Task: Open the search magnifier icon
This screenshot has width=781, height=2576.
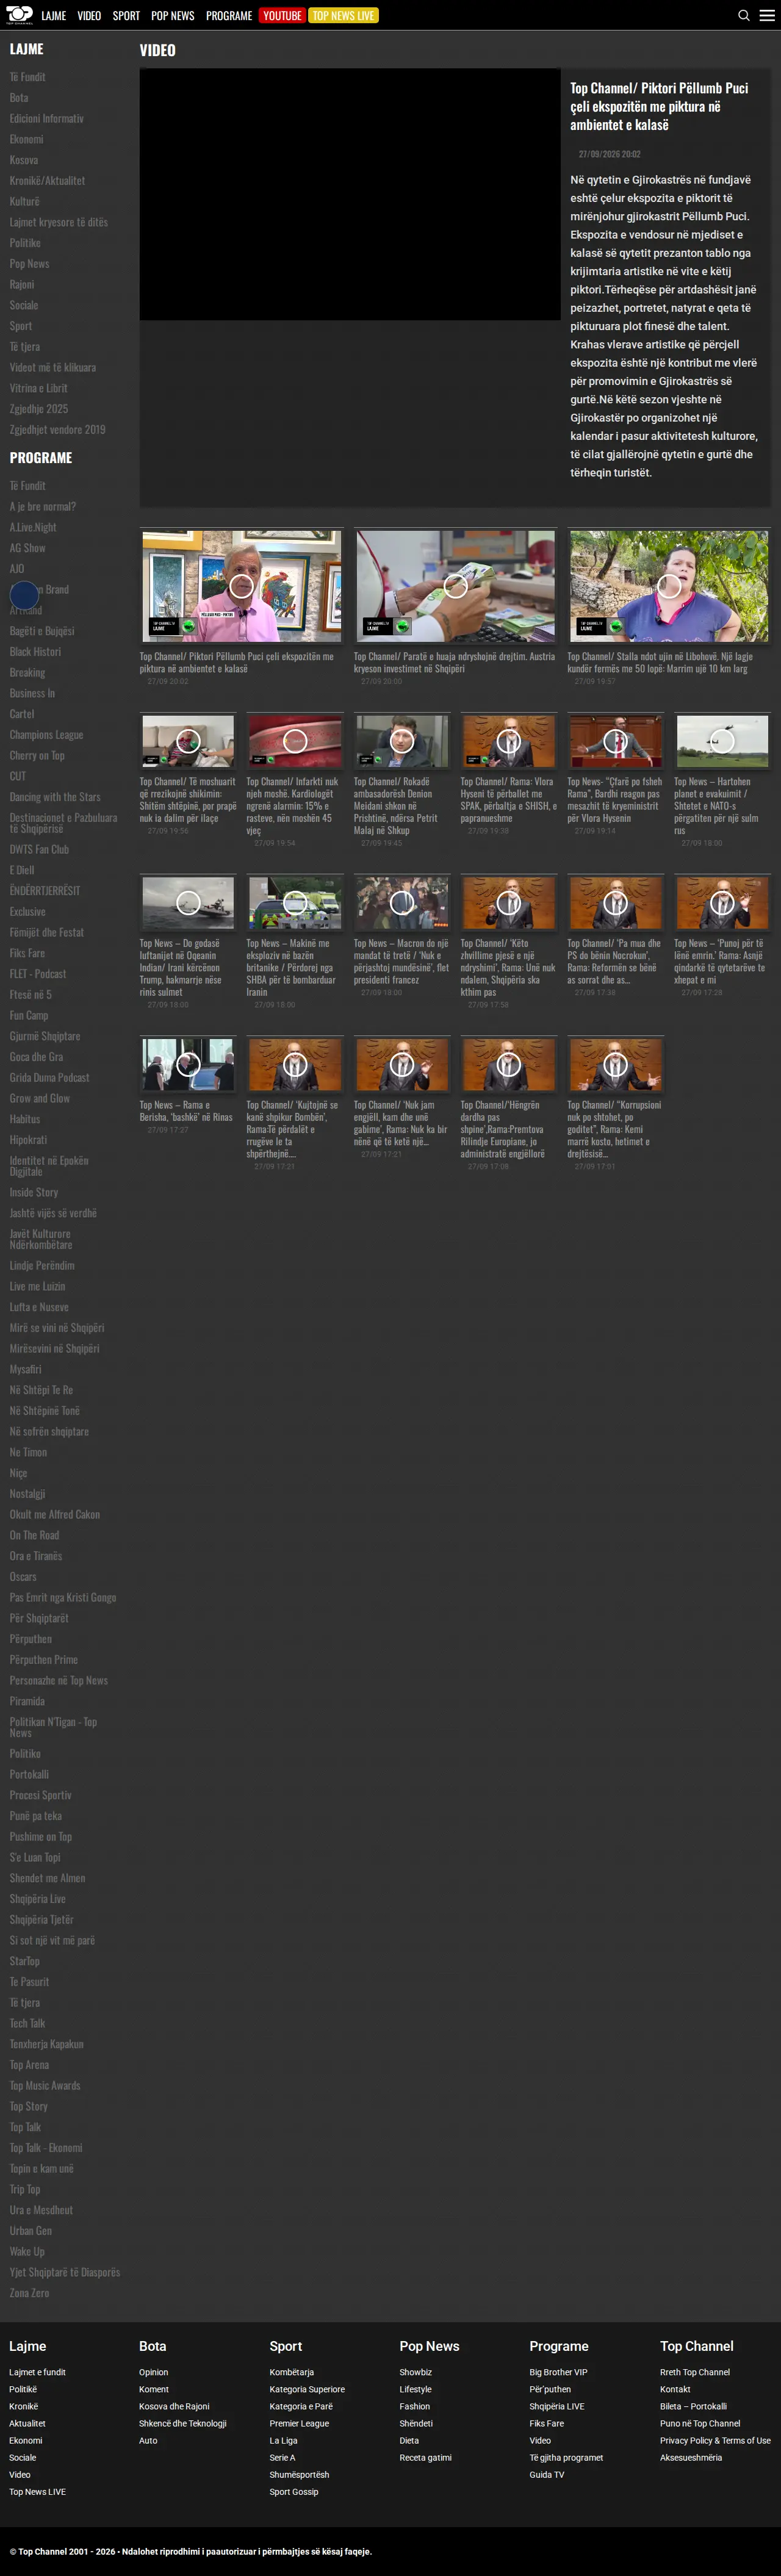Action: point(743,15)
